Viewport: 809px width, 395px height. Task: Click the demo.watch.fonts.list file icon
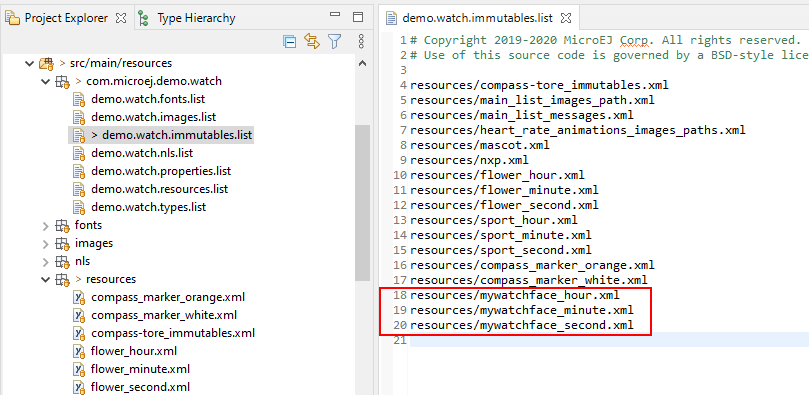[78, 100]
